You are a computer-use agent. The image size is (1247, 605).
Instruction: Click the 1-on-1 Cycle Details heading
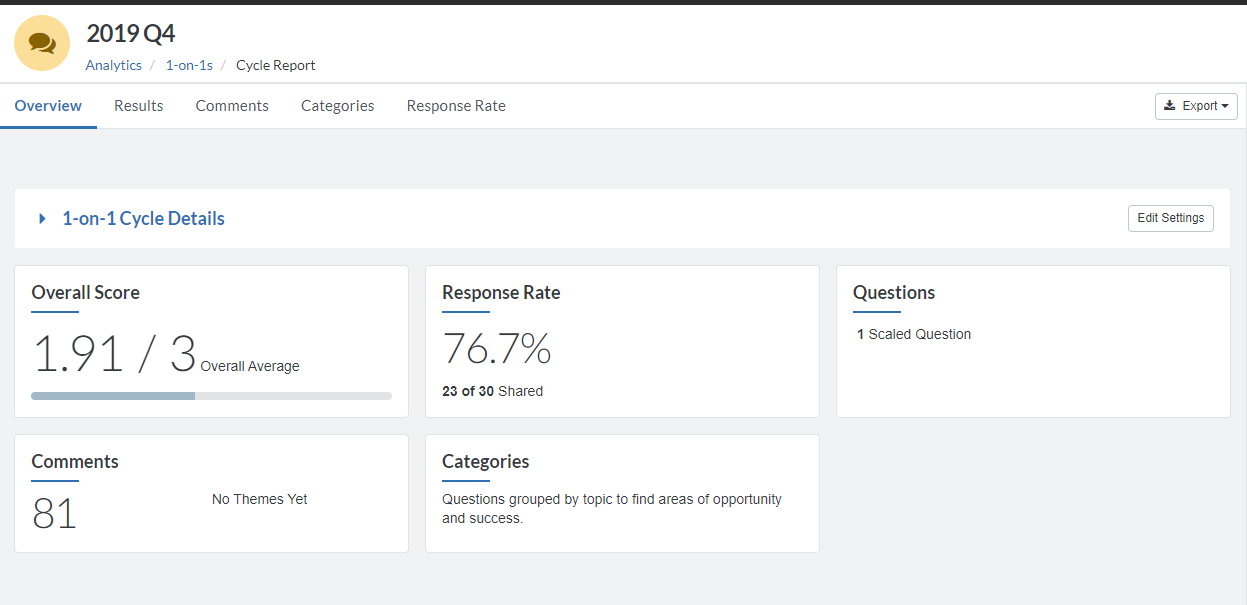pos(143,218)
